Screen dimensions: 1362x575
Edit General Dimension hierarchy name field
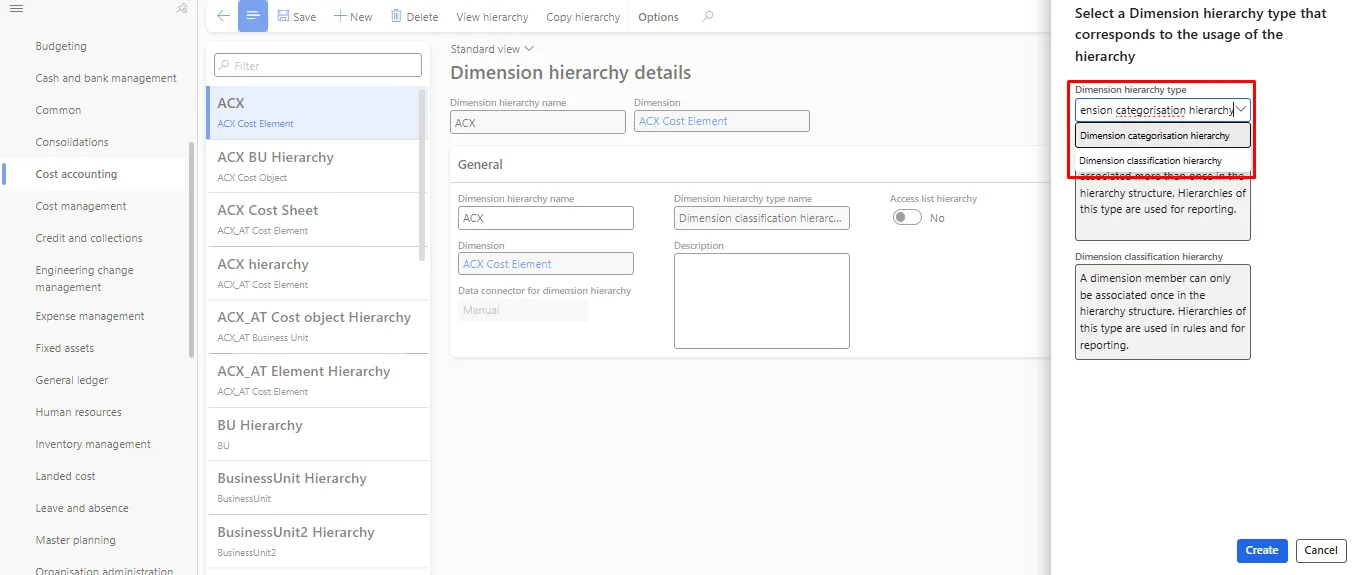pos(546,218)
